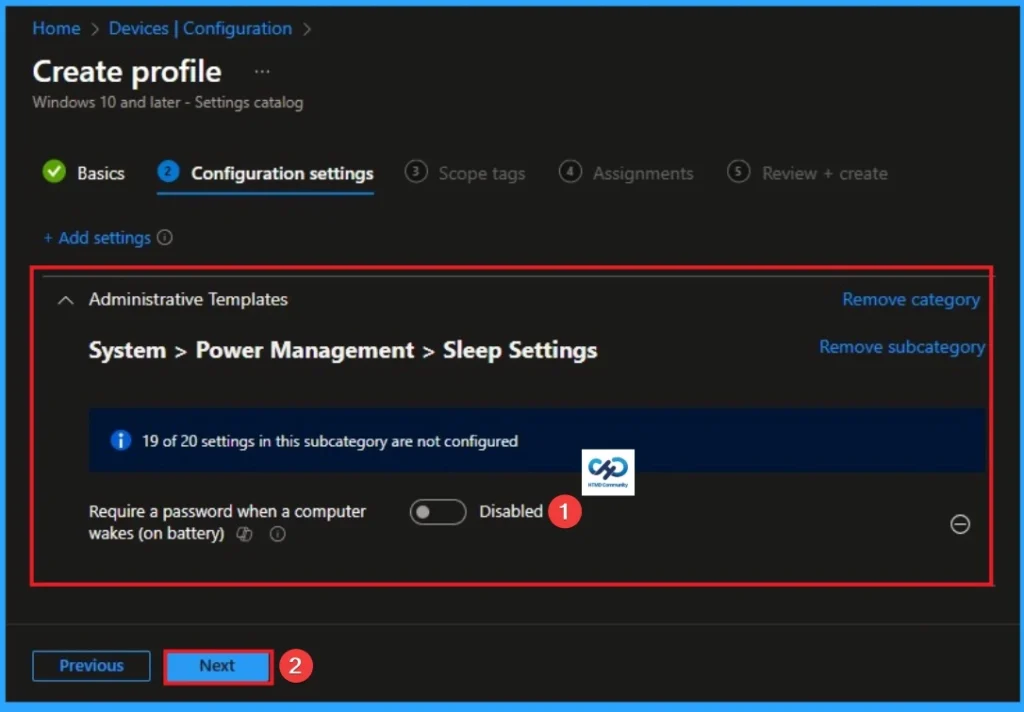
Task: Open Add settings
Action: 99,238
